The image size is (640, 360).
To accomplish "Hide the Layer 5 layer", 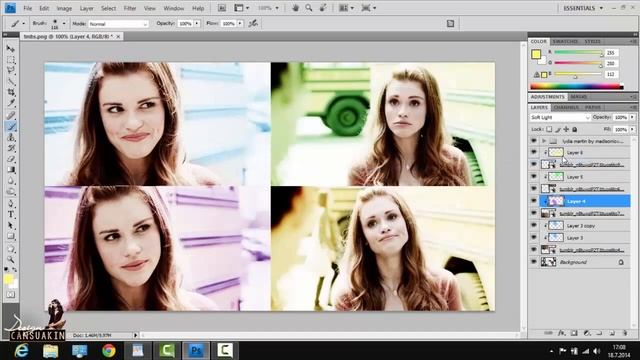I will pos(533,177).
